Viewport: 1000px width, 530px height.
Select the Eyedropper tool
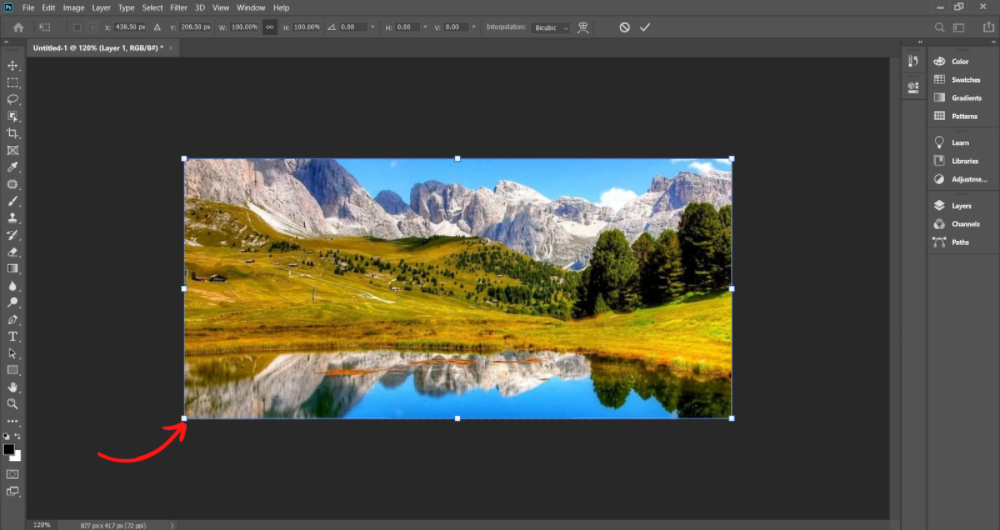(x=13, y=167)
